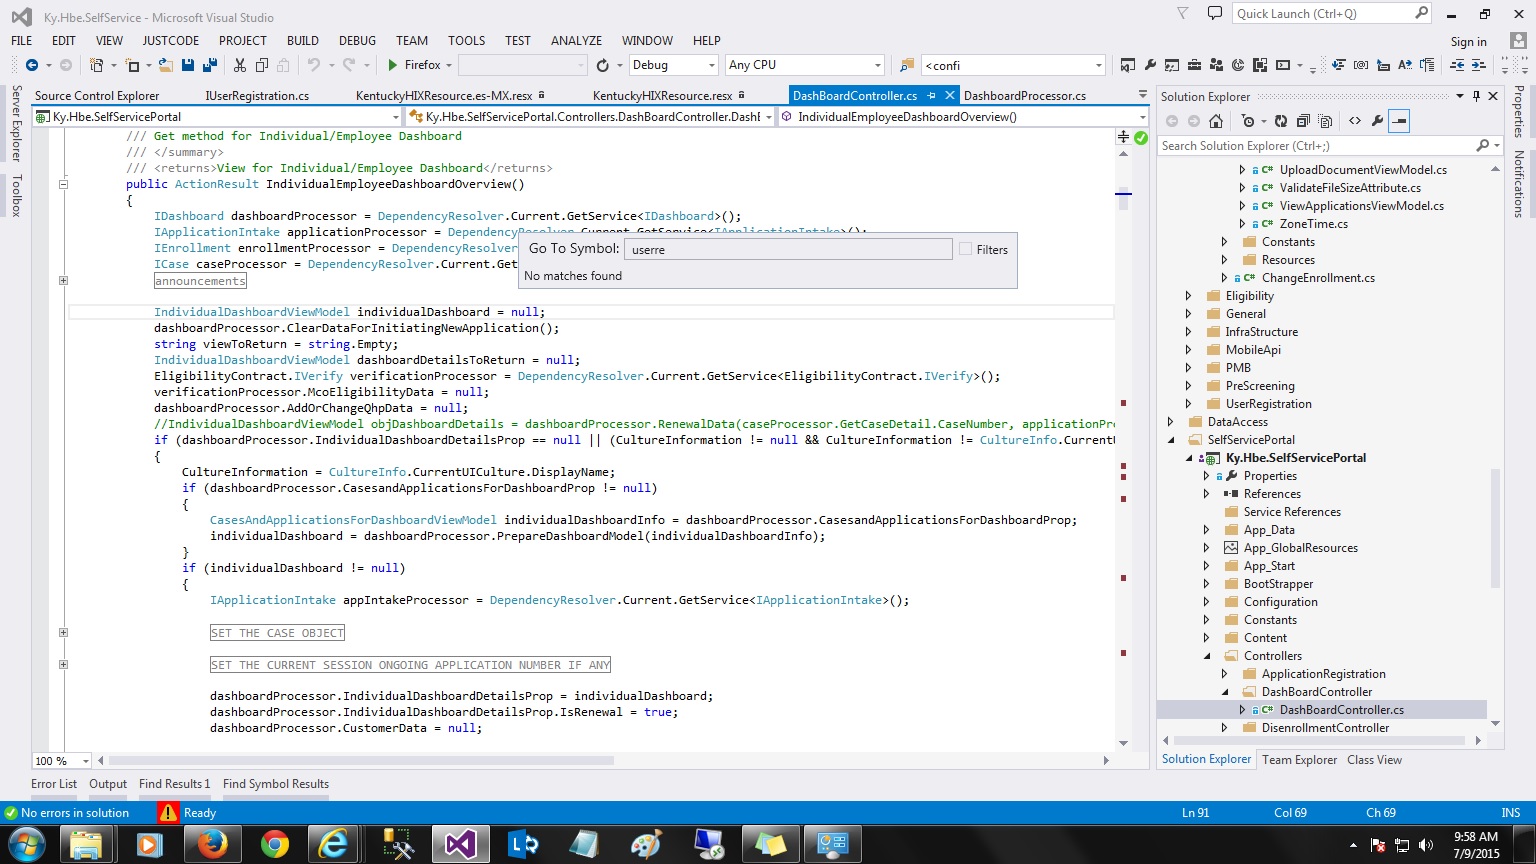Launch Visual Studio from the Windows taskbar

click(461, 845)
